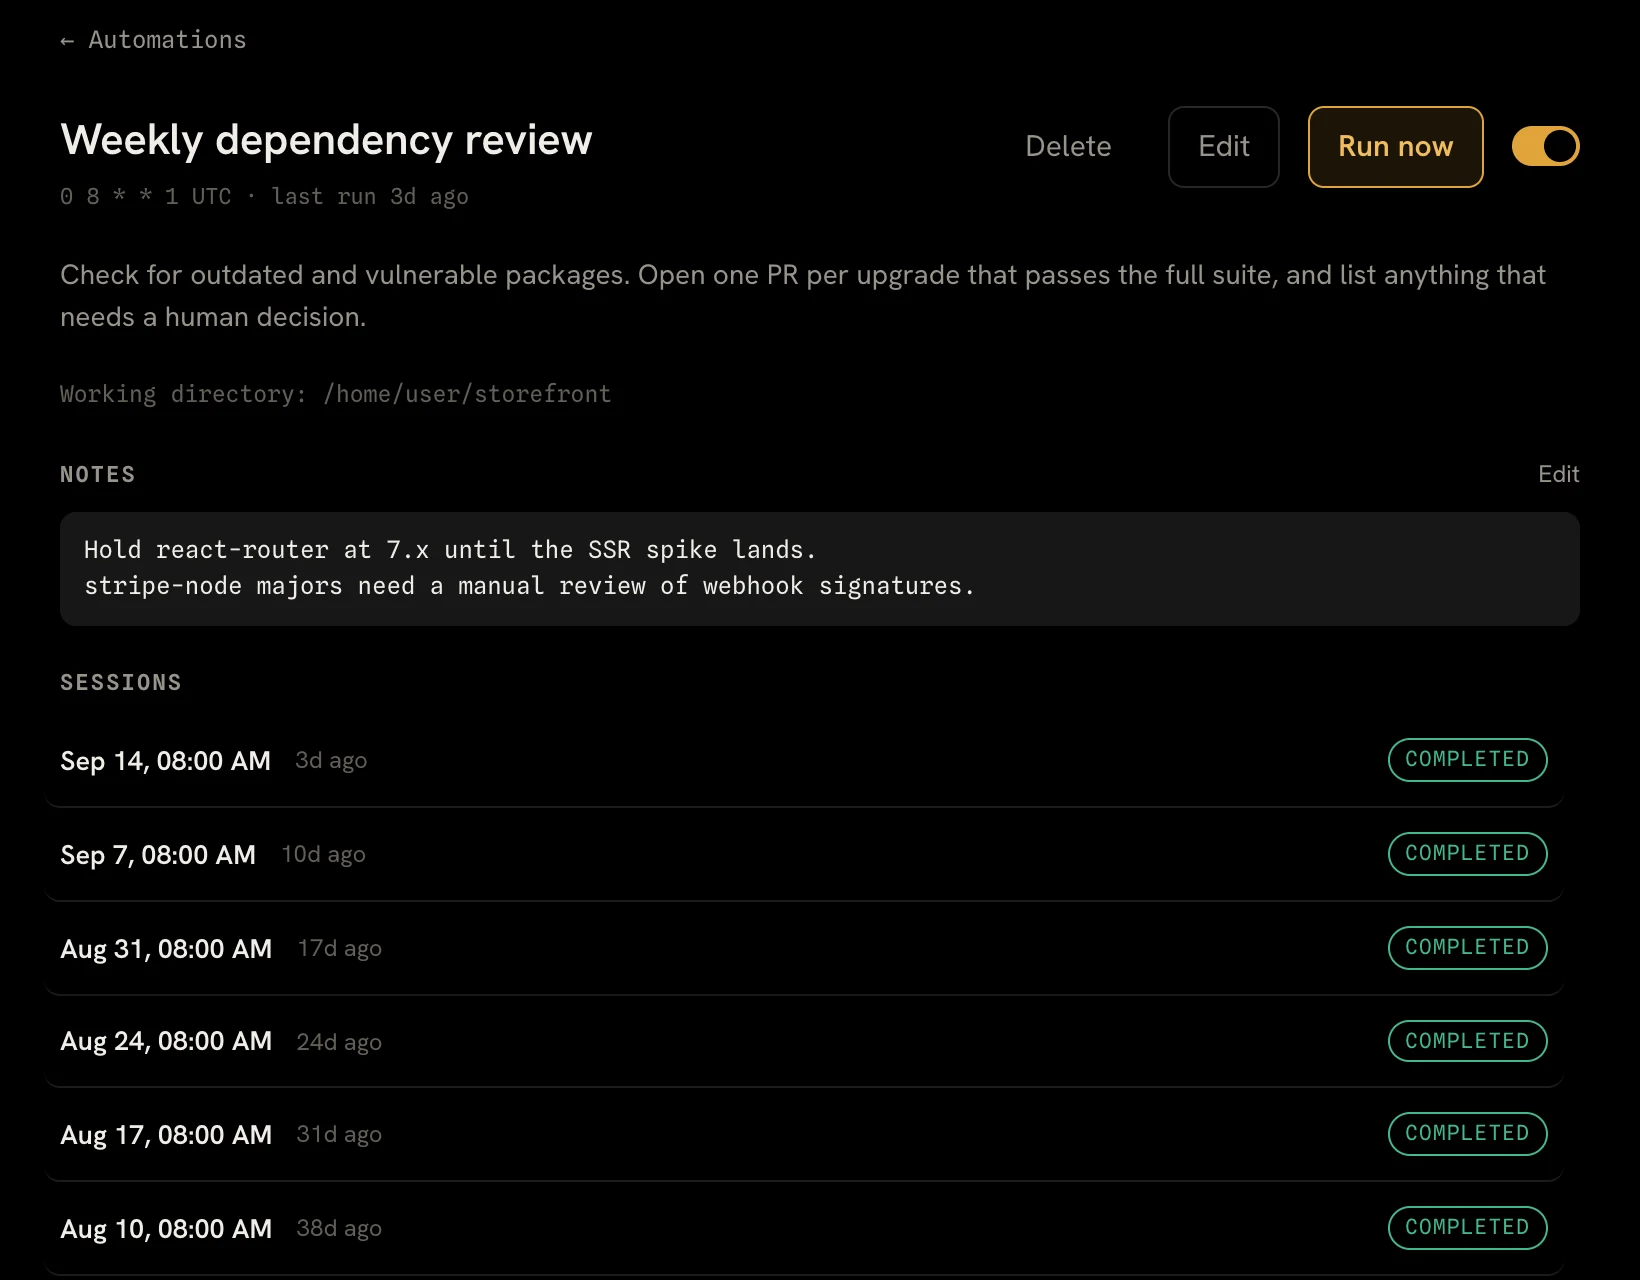Screen dimensions: 1640x1280
Task: Click COMPLETED badge for Sep 14 session
Action: point(1467,760)
